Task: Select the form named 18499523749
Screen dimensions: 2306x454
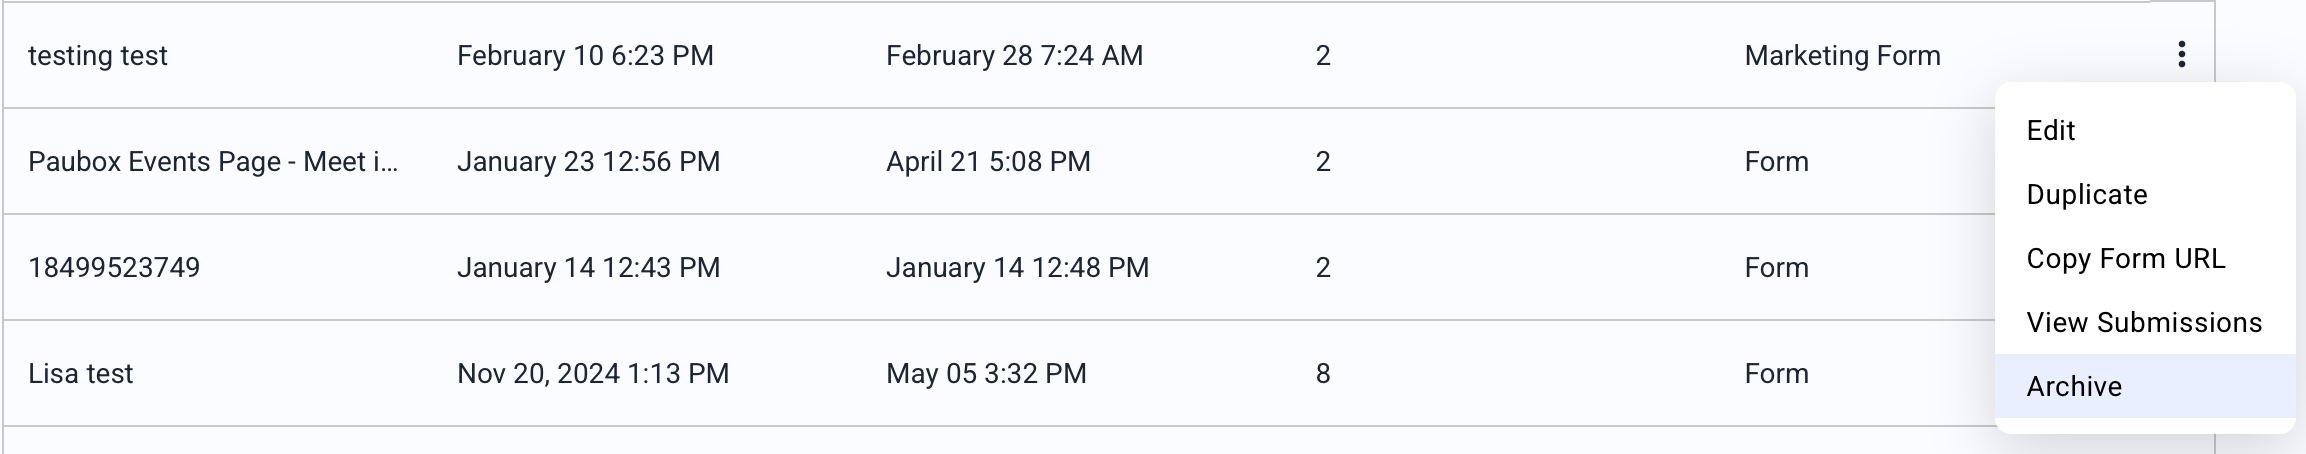Action: [x=114, y=268]
